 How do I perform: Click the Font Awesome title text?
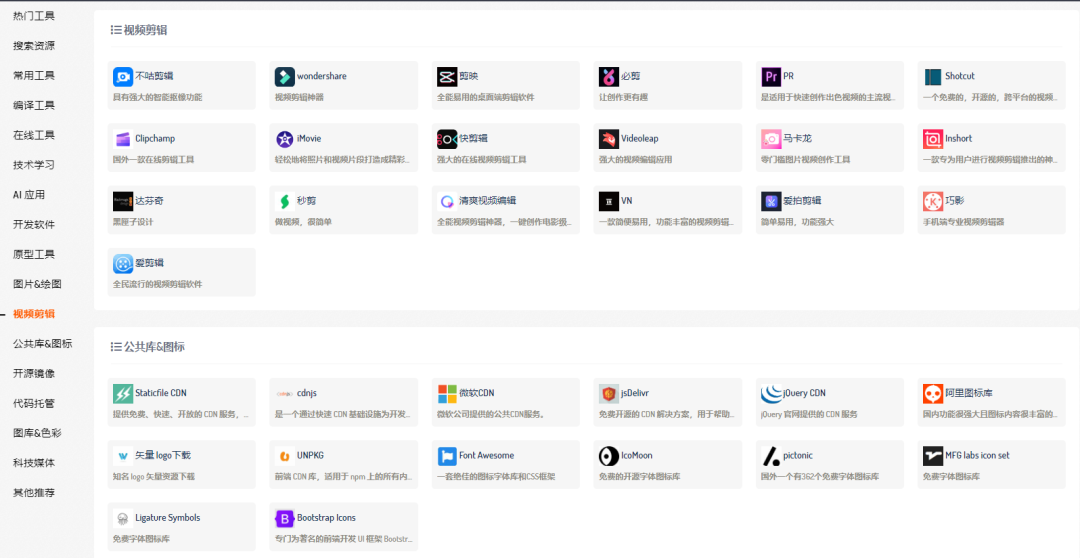point(486,455)
